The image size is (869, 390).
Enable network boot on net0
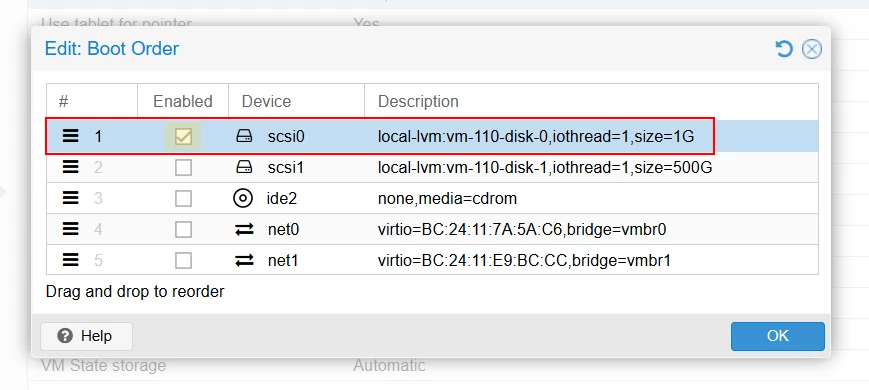click(x=183, y=229)
